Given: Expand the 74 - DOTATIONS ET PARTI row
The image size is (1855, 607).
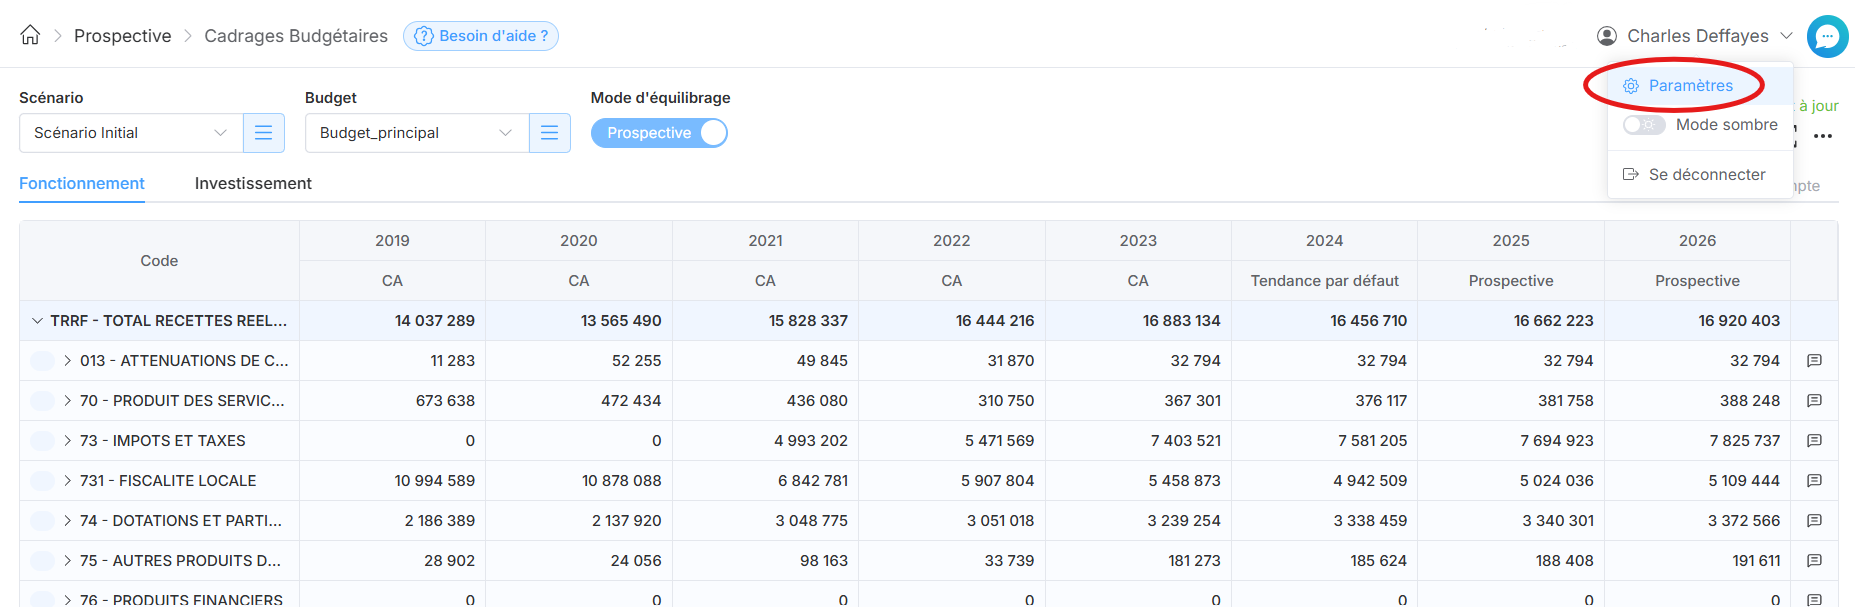Looking at the screenshot, I should pyautogui.click(x=67, y=521).
